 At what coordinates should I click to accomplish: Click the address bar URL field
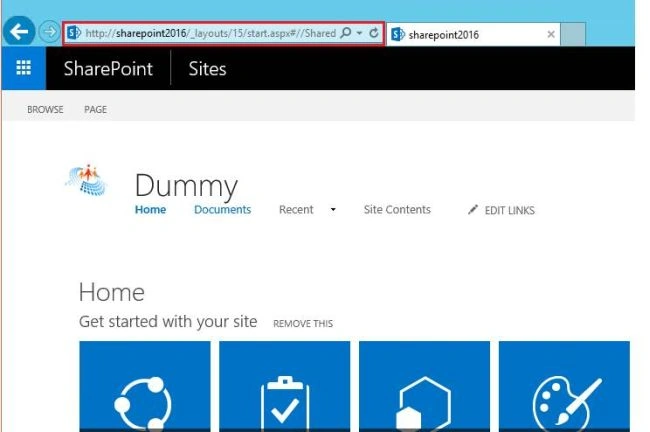coord(211,33)
